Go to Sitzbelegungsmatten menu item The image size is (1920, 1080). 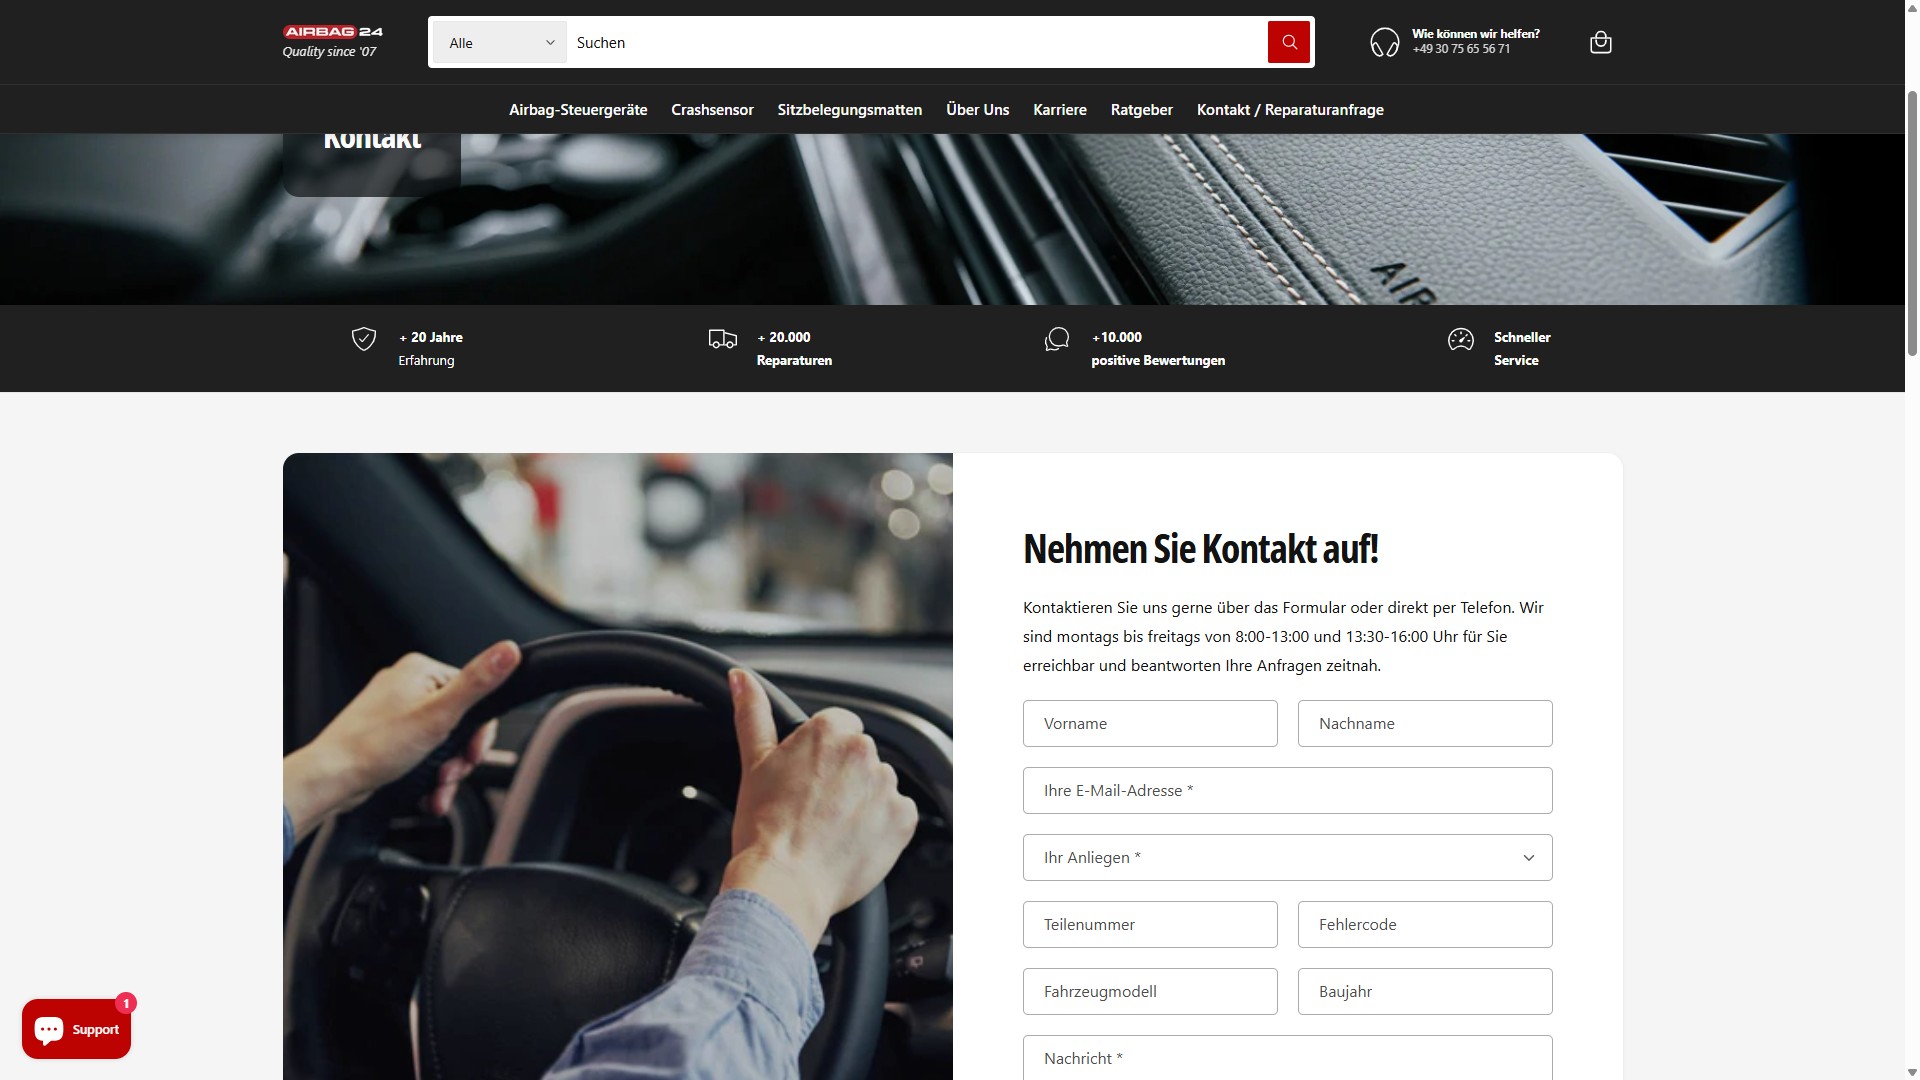(x=849, y=110)
